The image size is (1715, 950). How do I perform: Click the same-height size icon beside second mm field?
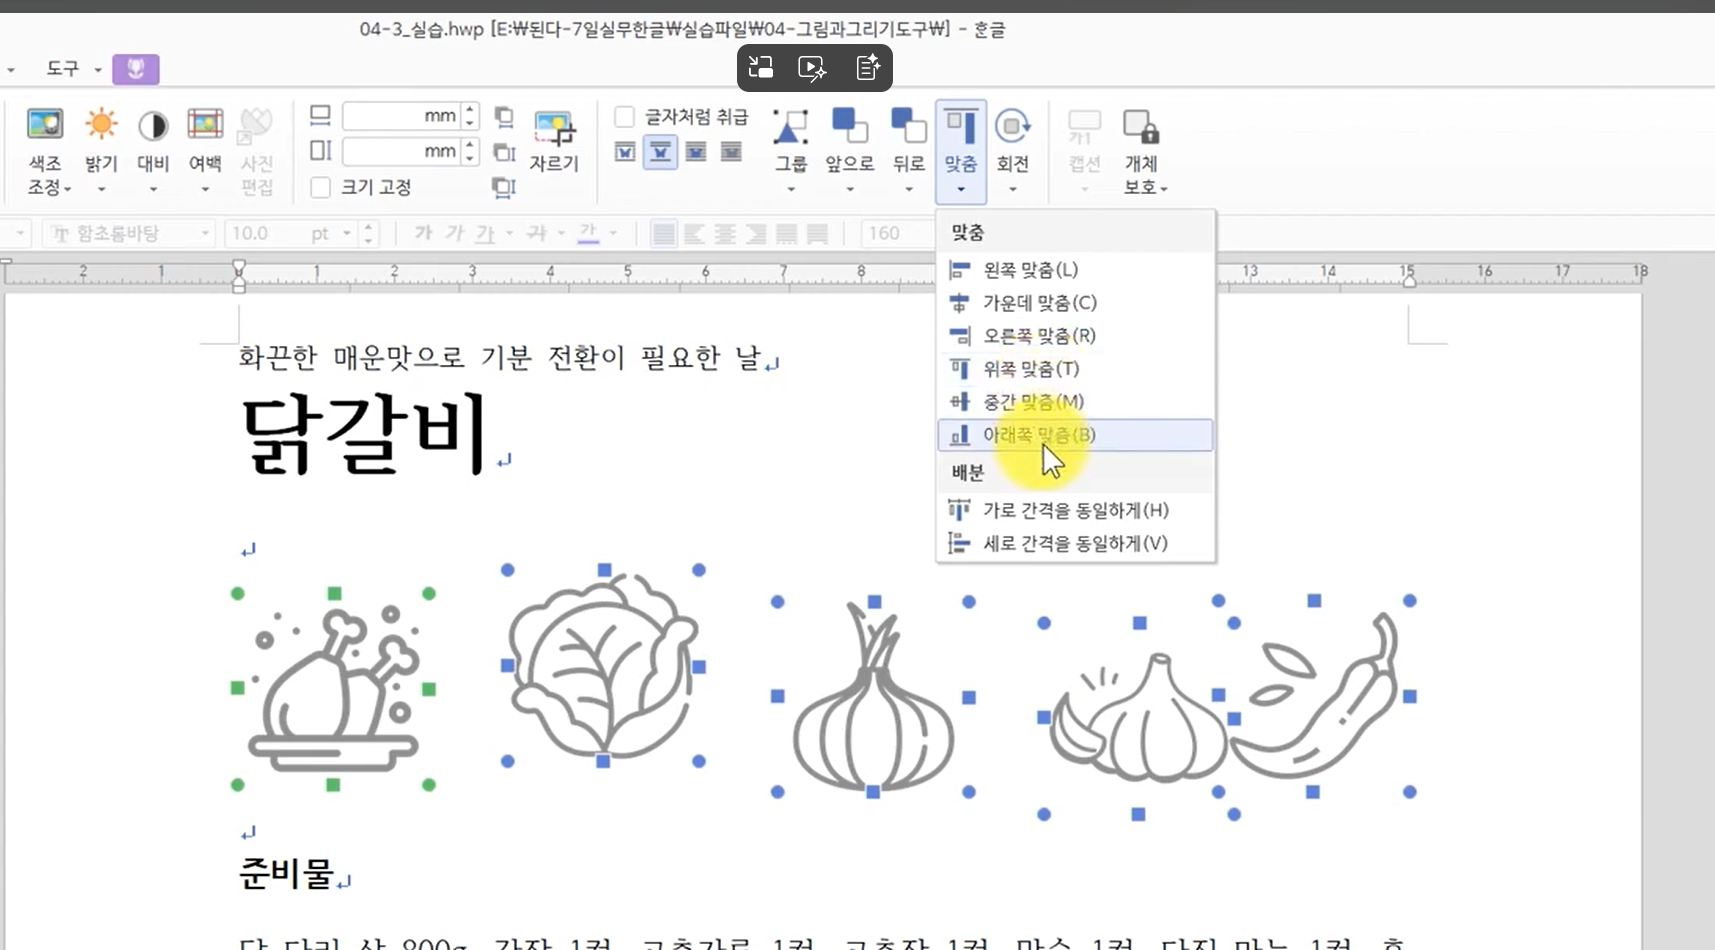point(504,152)
